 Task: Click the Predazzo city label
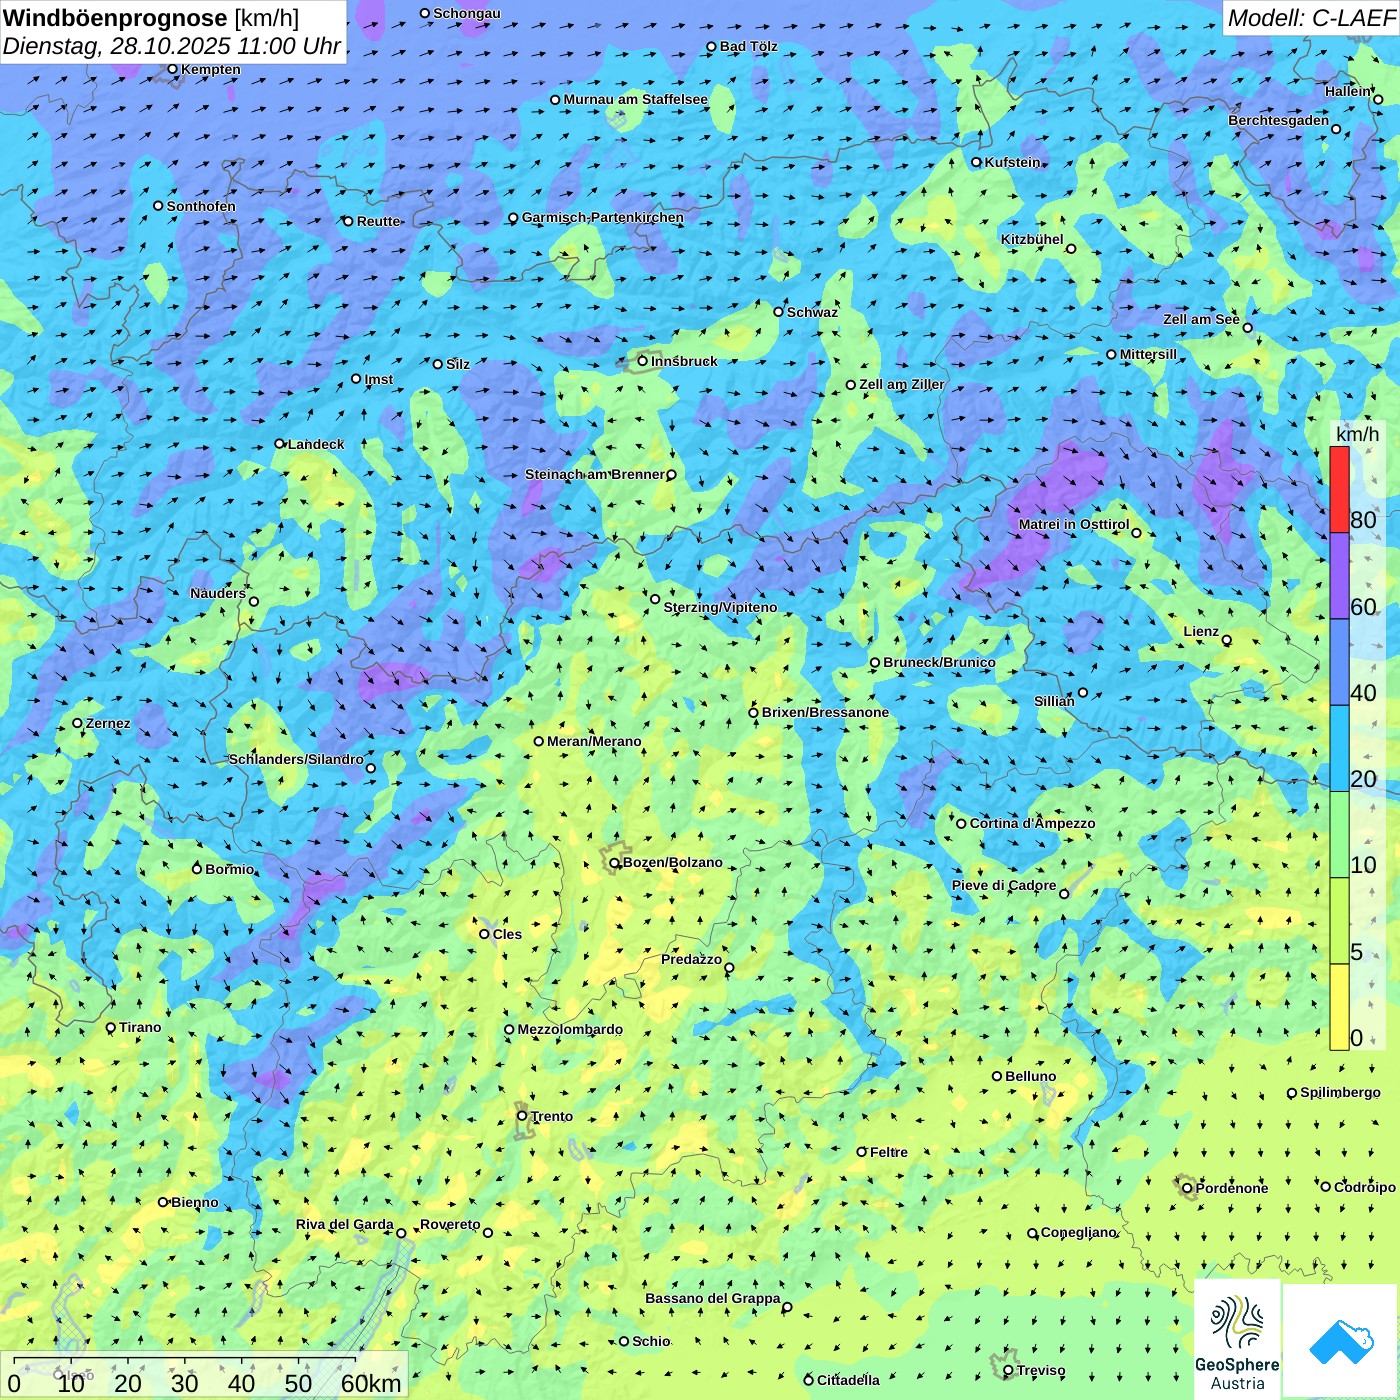coord(691,959)
